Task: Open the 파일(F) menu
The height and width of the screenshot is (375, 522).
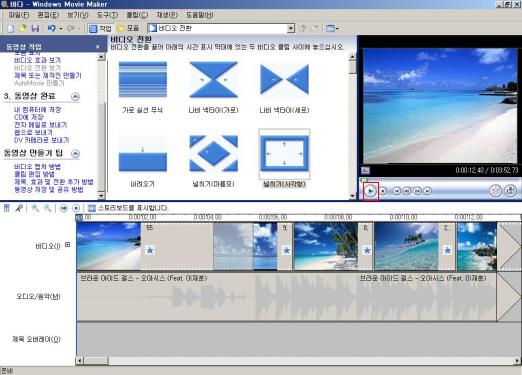Action: point(19,15)
